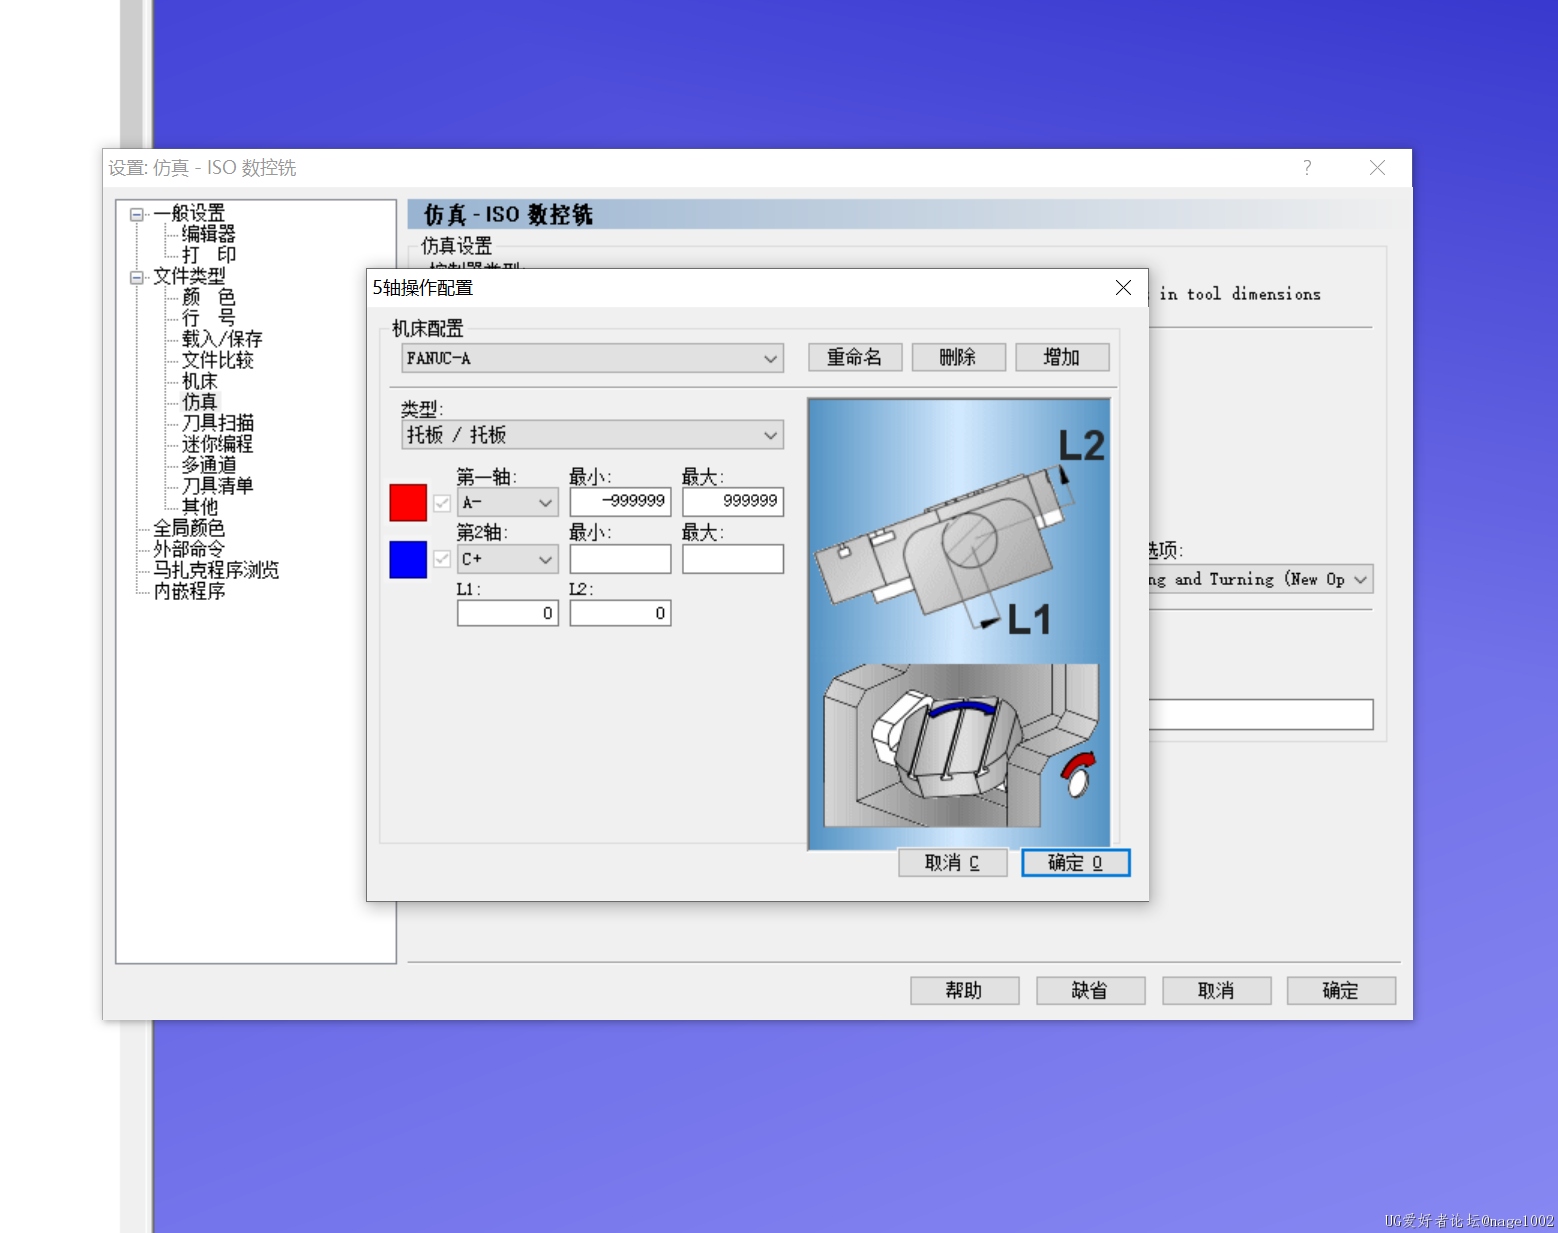This screenshot has height=1233, width=1558.
Task: Click the L2 value field
Action: 620,613
